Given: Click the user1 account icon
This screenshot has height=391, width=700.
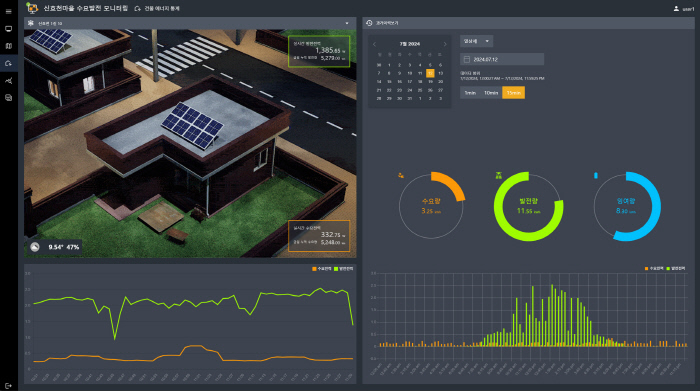Looking at the screenshot, I should pos(676,8).
